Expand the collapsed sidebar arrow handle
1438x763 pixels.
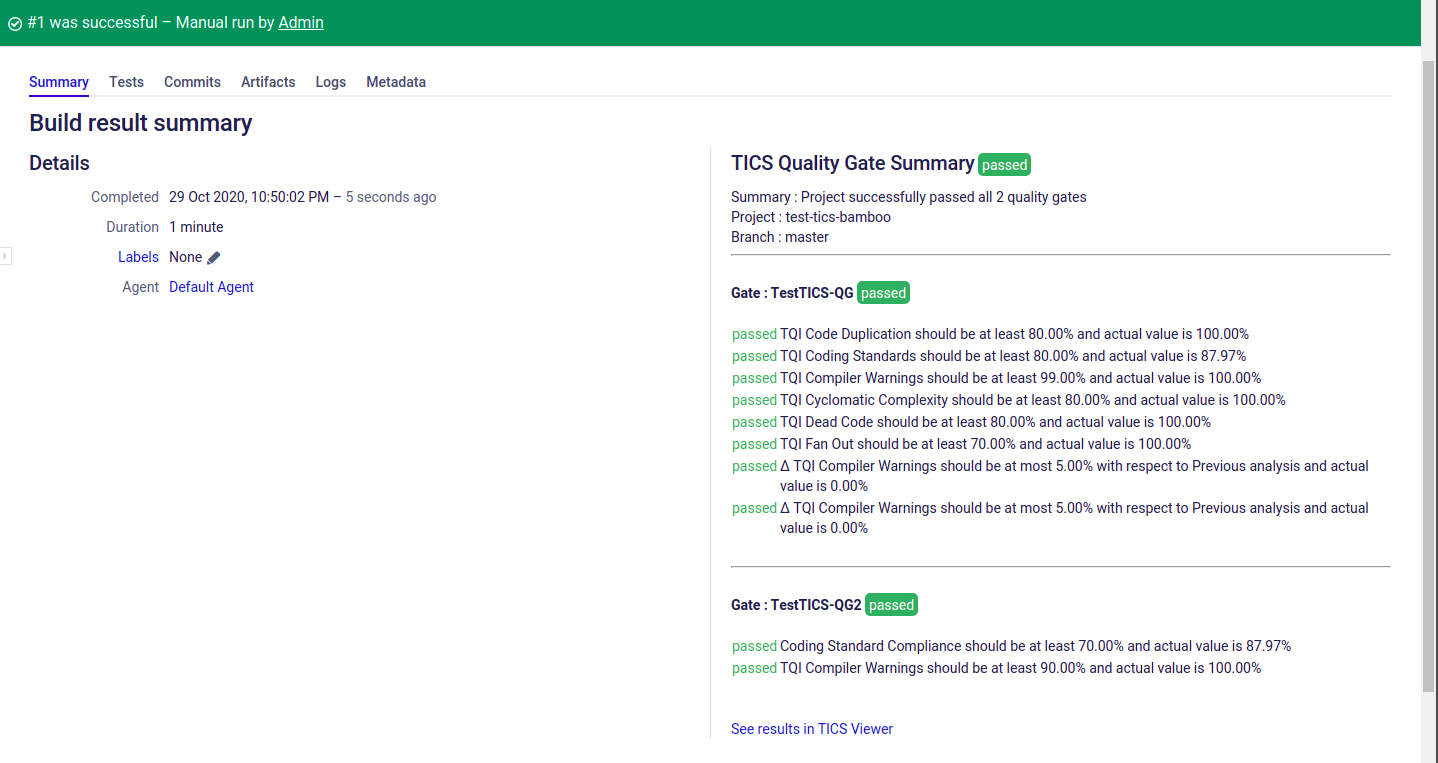[5, 256]
